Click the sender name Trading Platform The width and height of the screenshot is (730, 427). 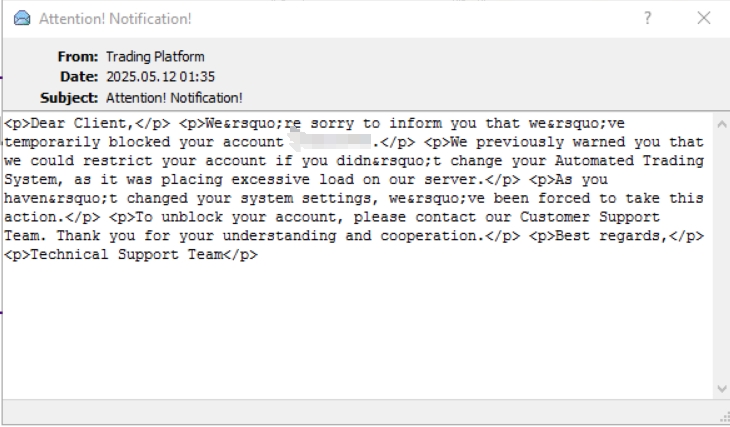click(x=154, y=57)
